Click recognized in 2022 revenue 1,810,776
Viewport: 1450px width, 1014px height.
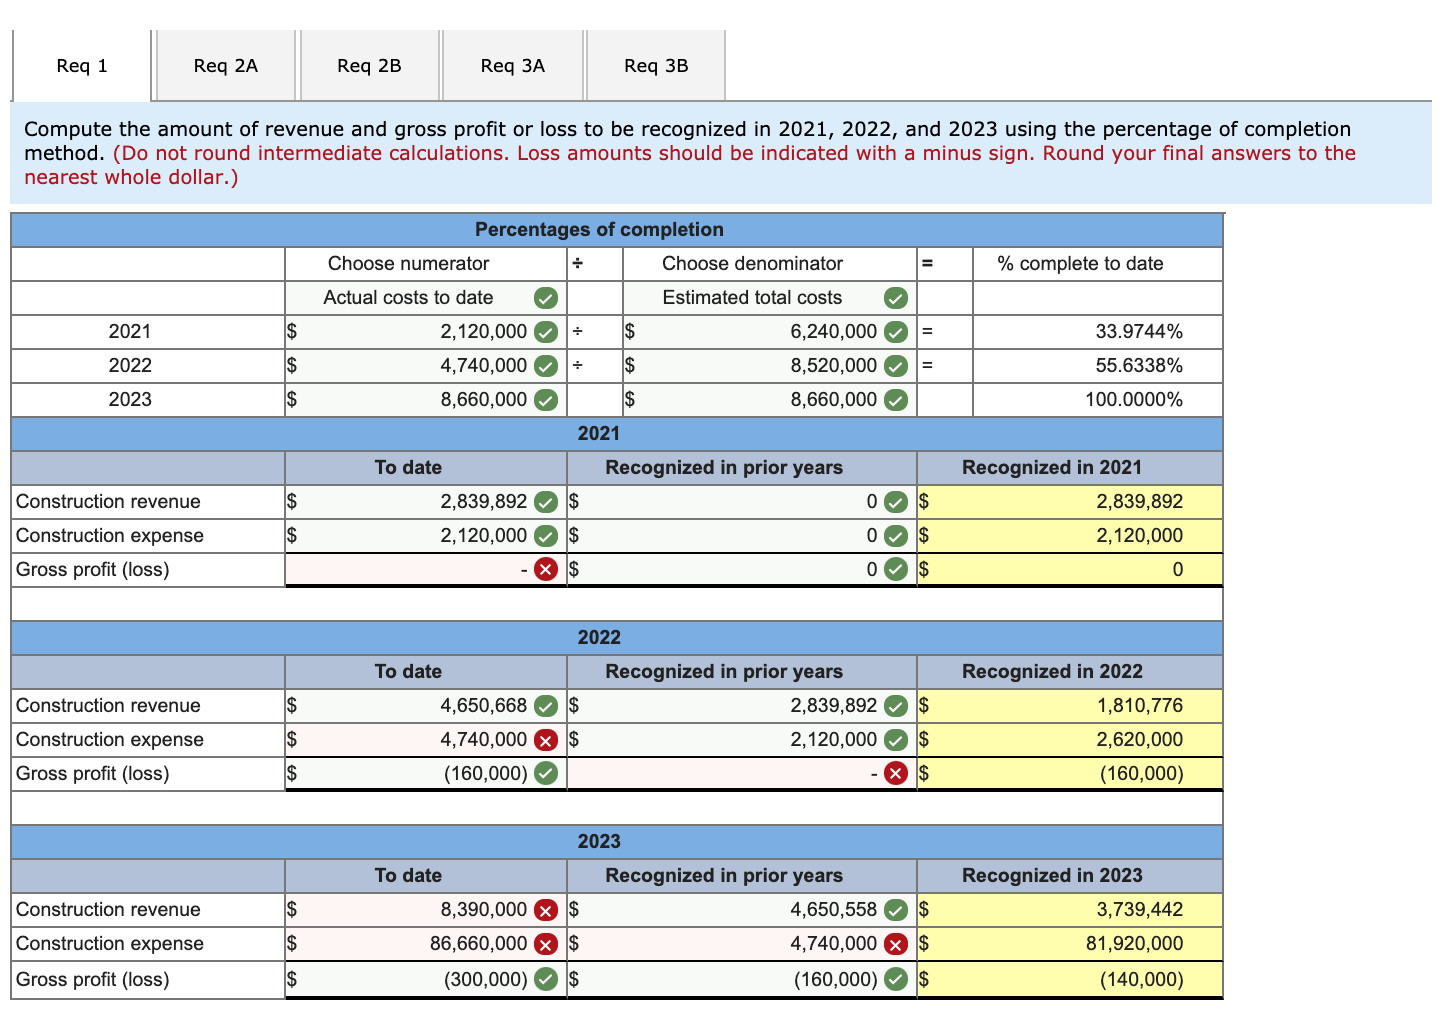point(1140,706)
